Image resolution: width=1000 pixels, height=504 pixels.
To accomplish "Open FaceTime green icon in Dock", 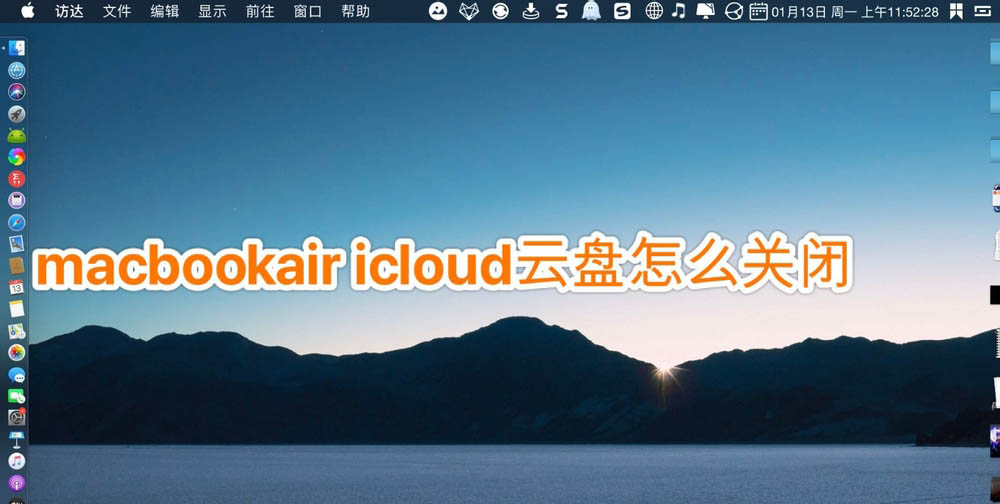I will (17, 396).
